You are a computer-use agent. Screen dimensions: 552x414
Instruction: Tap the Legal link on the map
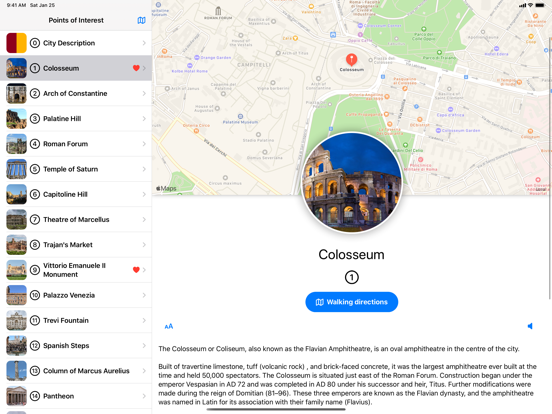click(541, 189)
